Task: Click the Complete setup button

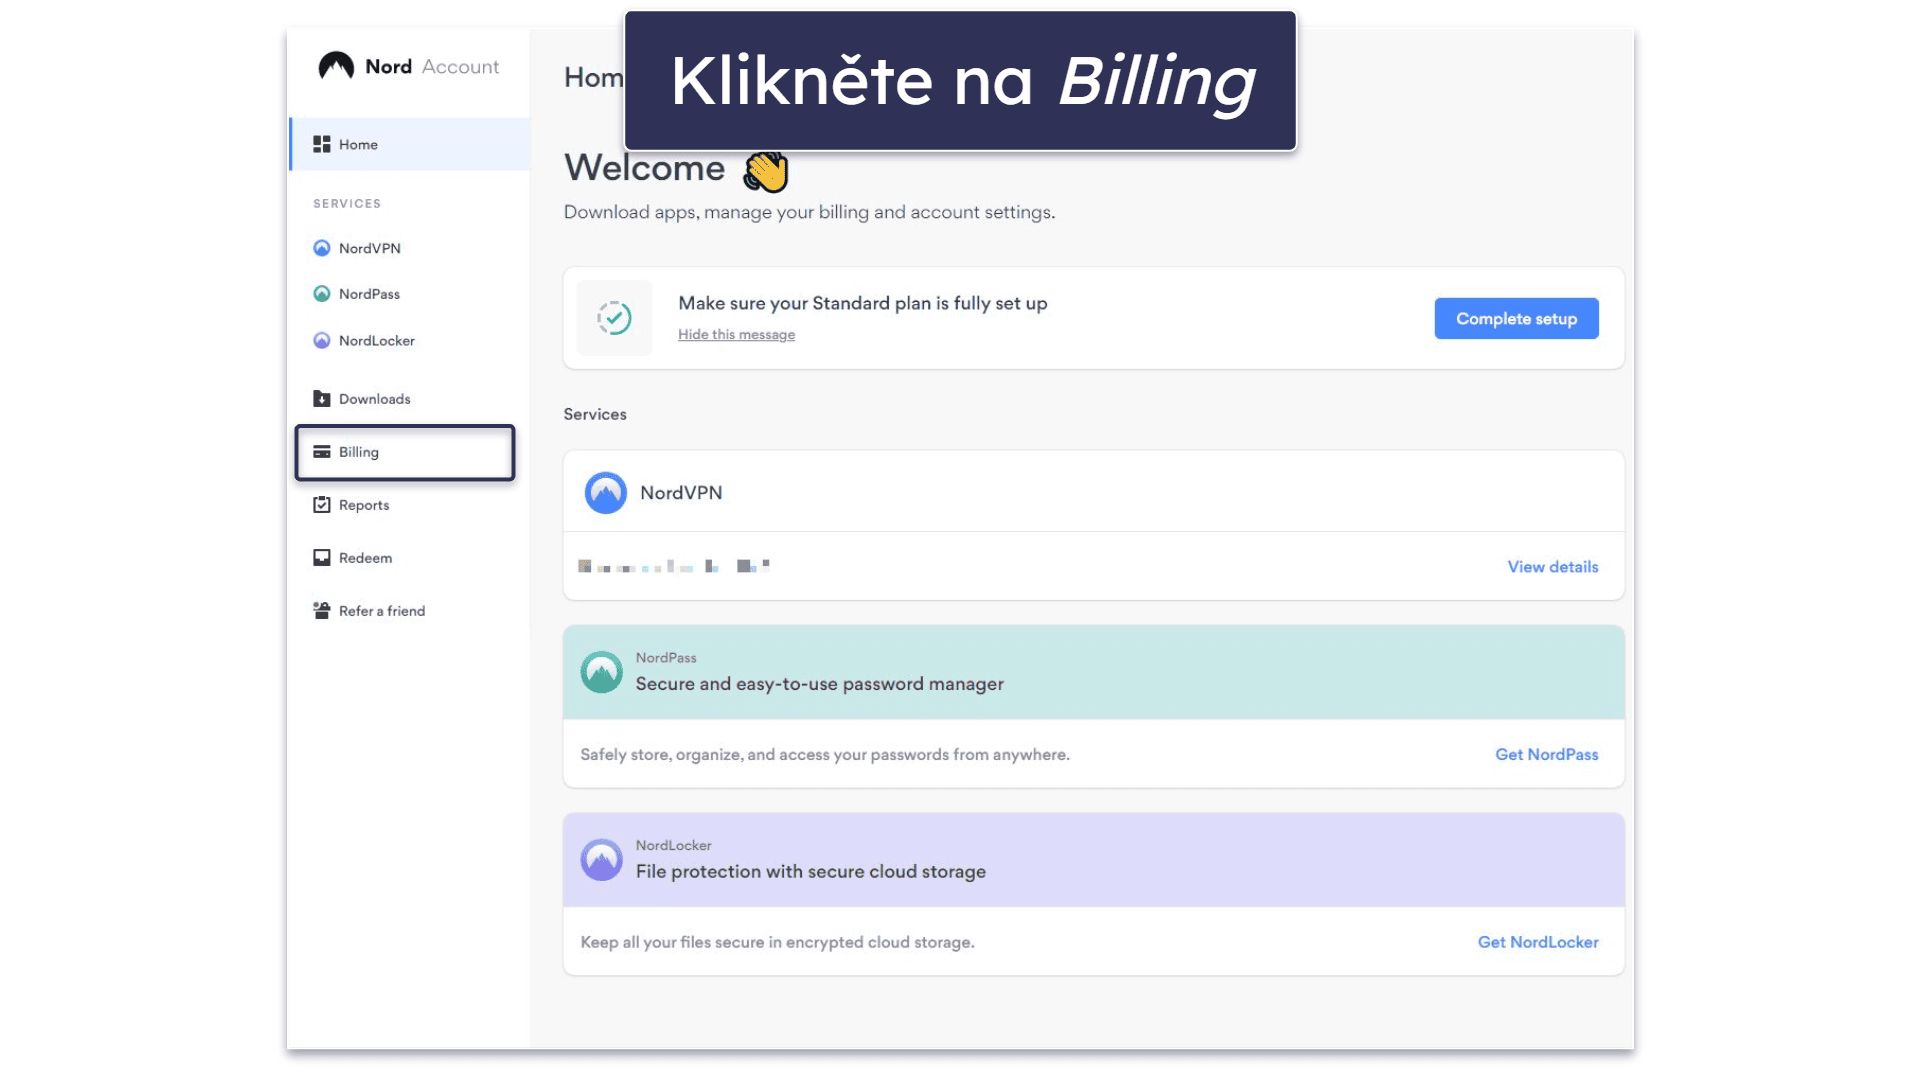Action: click(1516, 318)
